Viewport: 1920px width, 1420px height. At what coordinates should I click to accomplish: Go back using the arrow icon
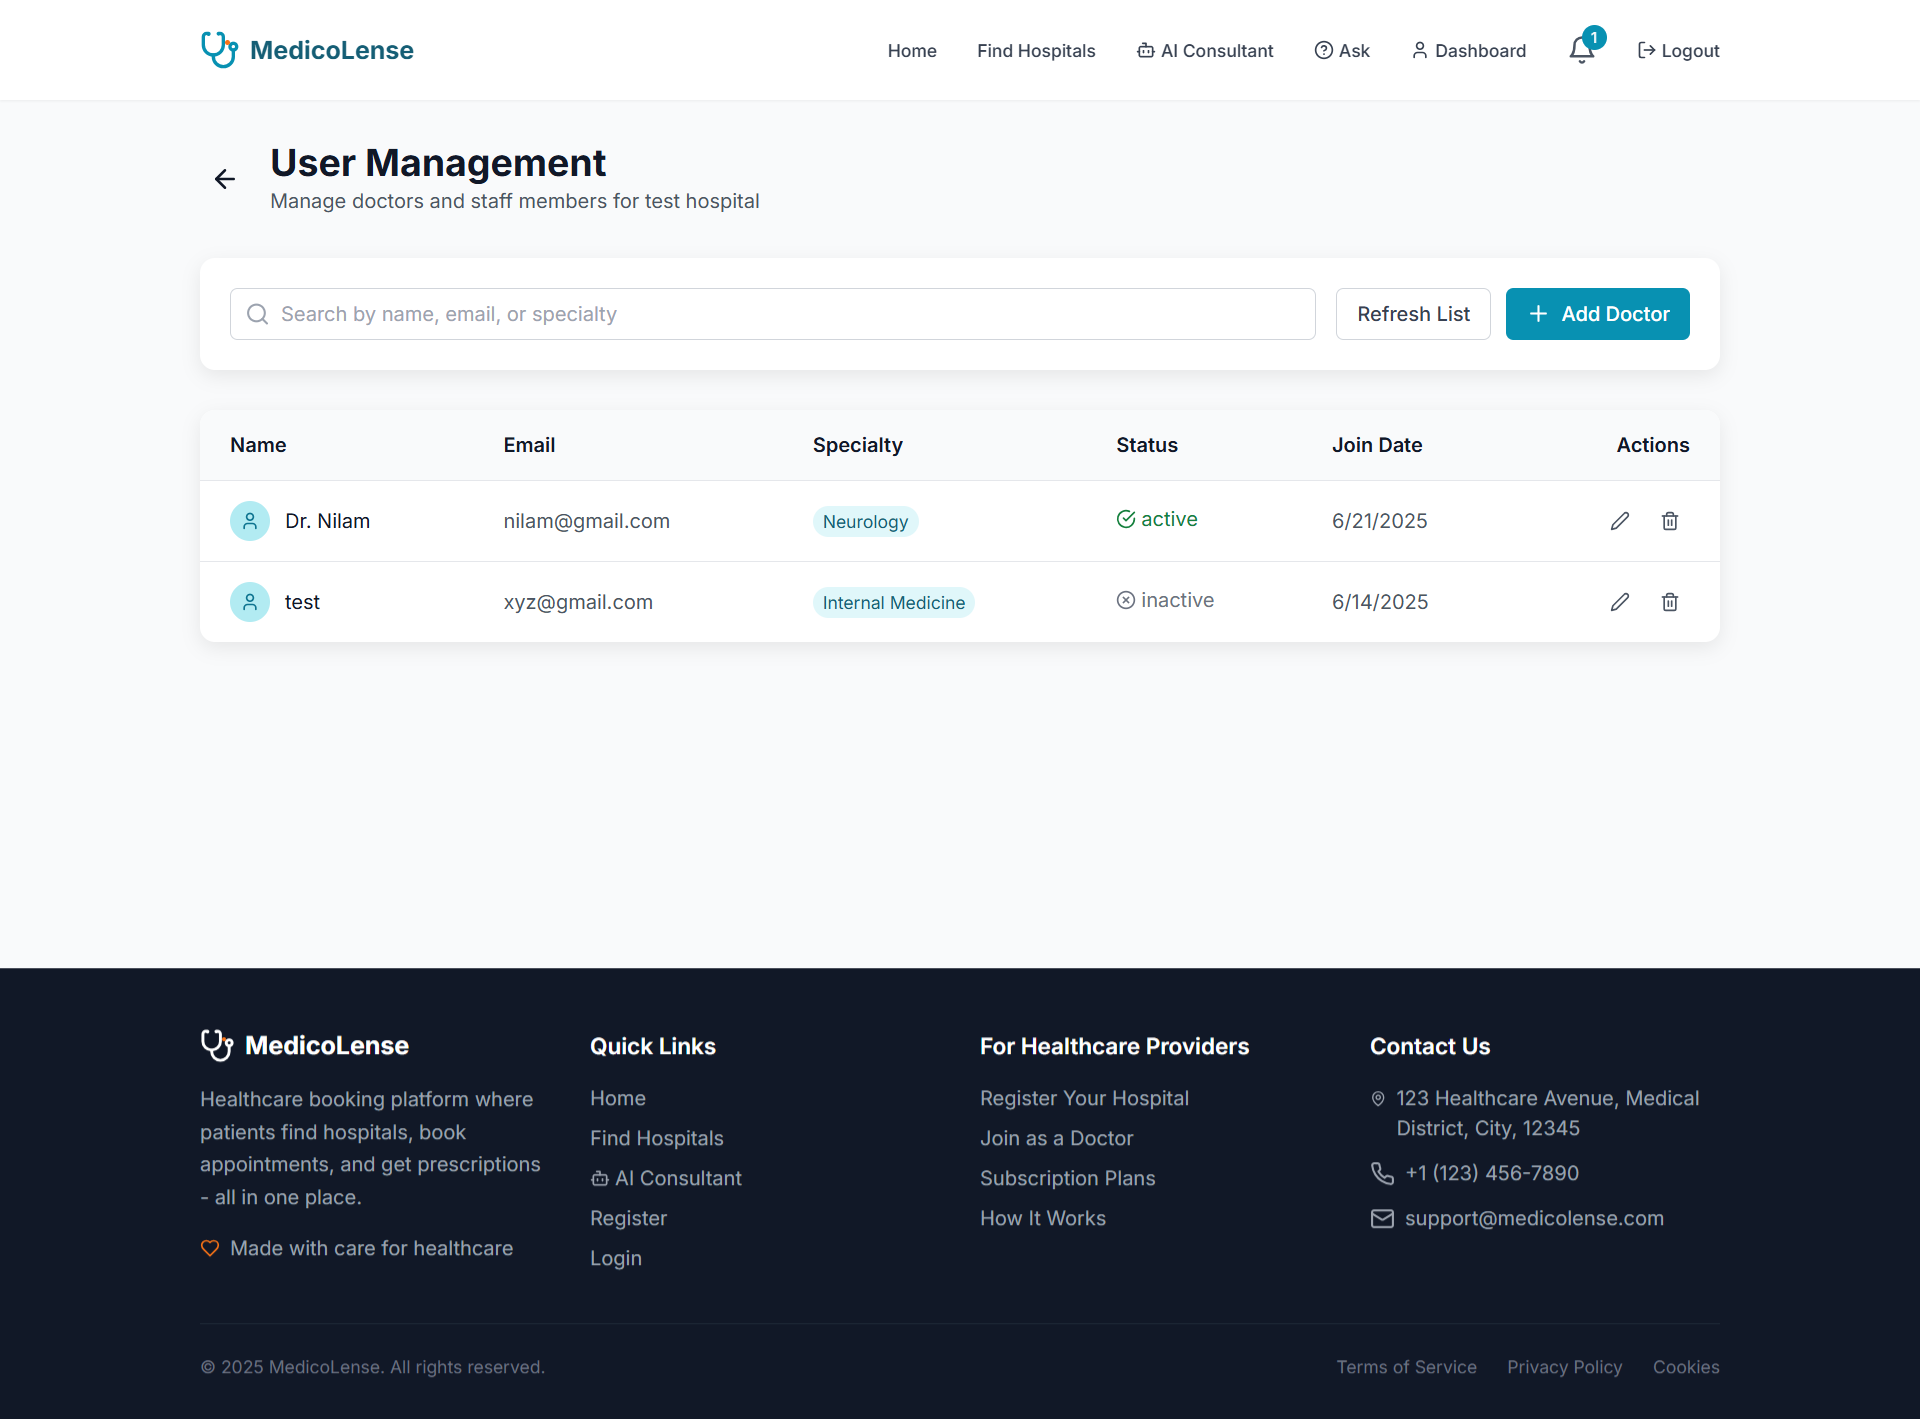click(x=225, y=179)
